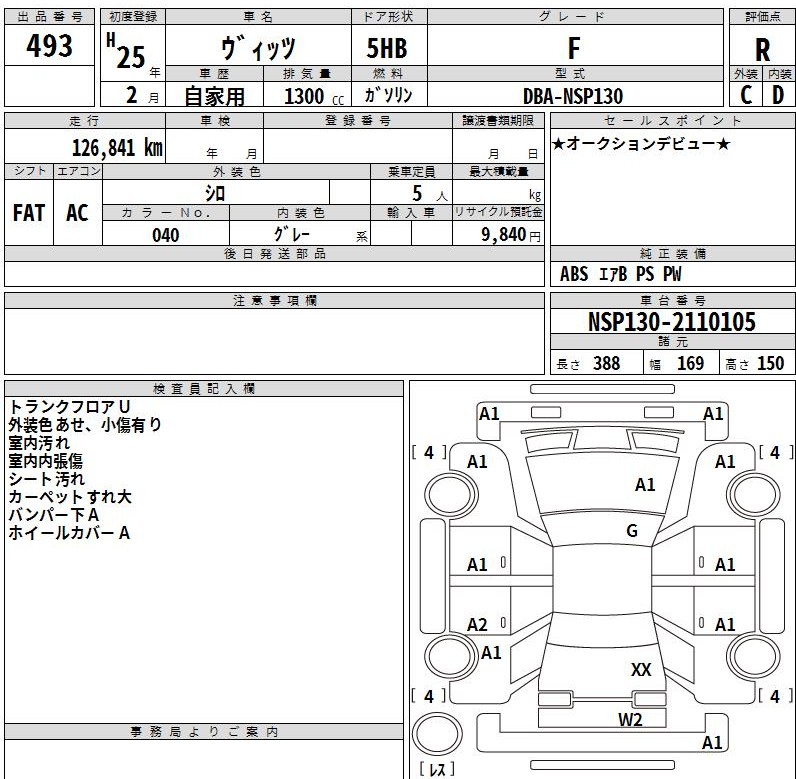Select the mileage 126,841 km
Screen dimensions: 796x779
tap(117, 148)
